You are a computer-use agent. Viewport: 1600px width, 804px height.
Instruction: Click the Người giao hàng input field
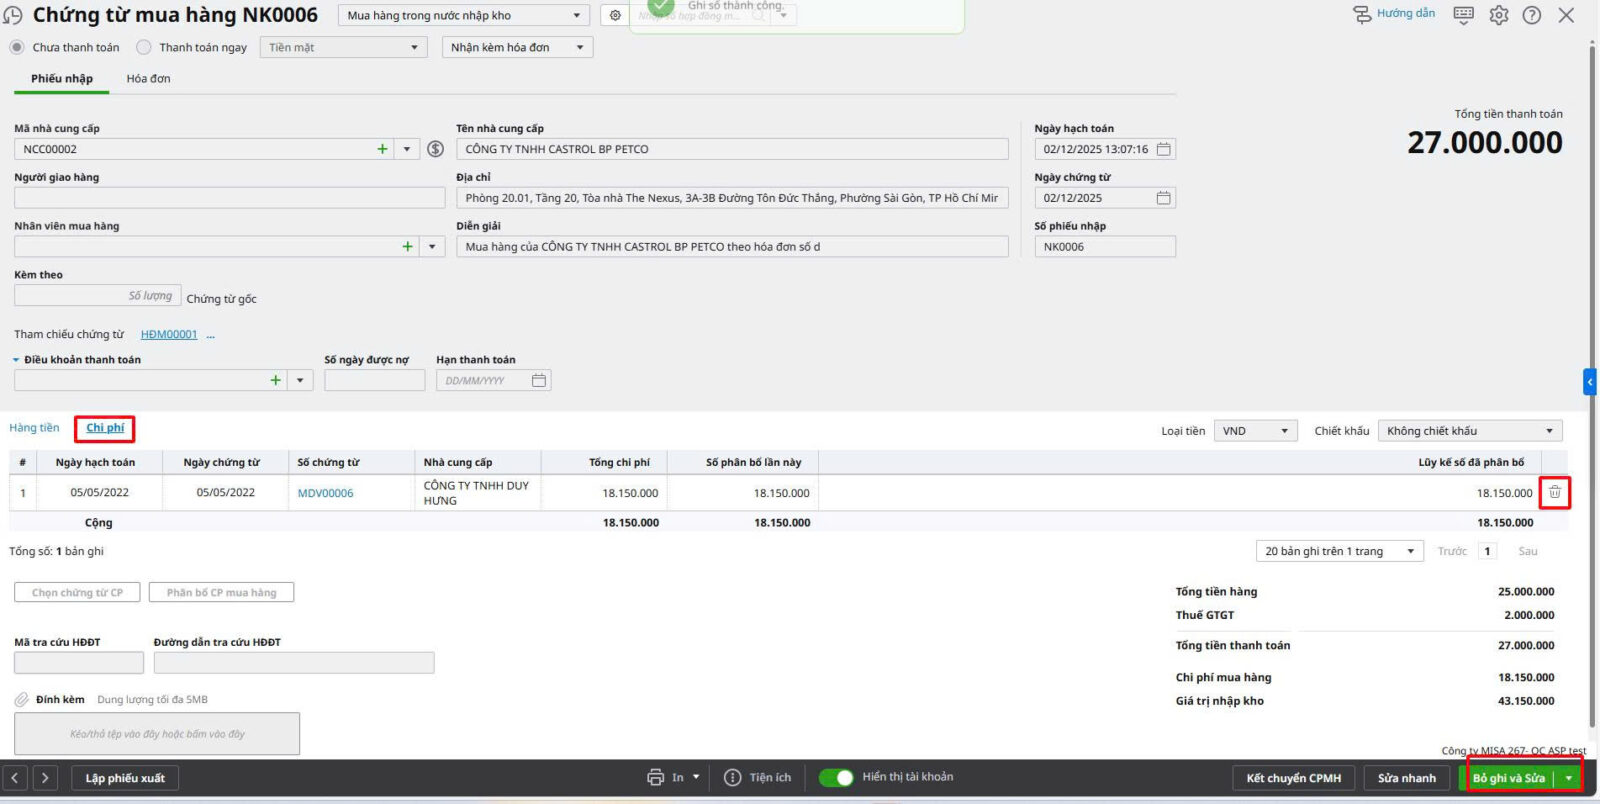229,198
